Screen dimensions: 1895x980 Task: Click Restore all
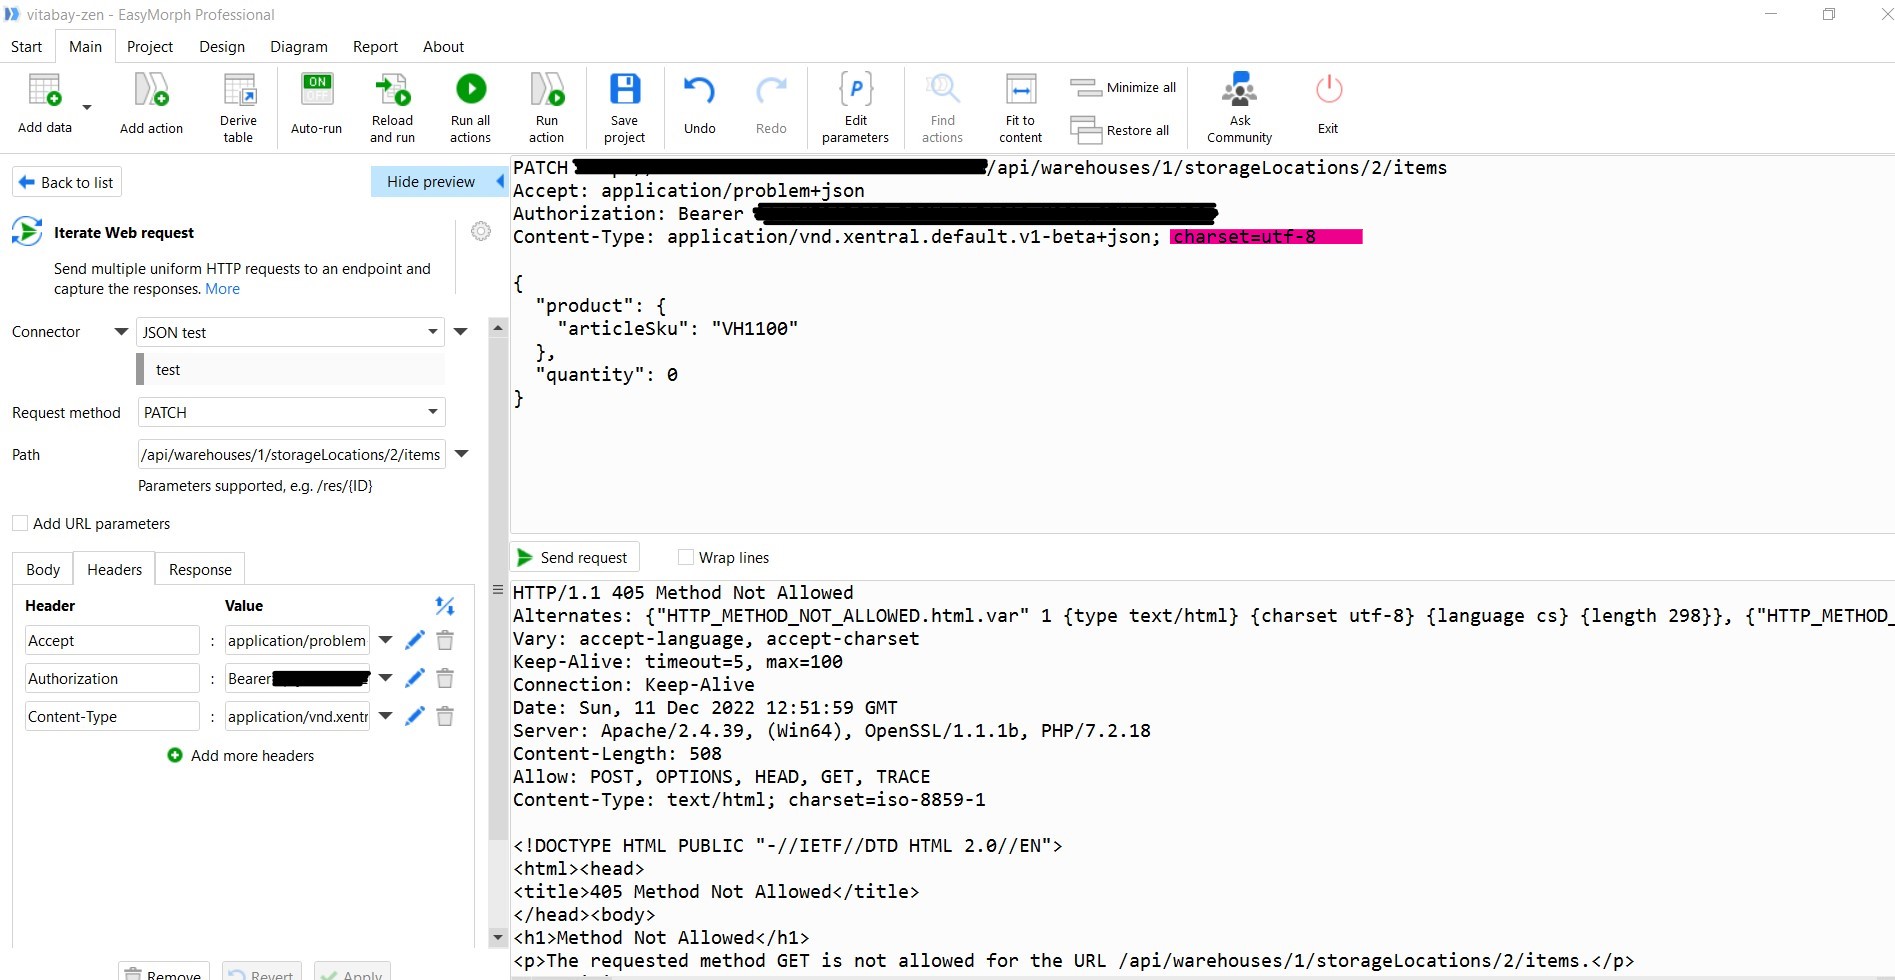(1120, 130)
